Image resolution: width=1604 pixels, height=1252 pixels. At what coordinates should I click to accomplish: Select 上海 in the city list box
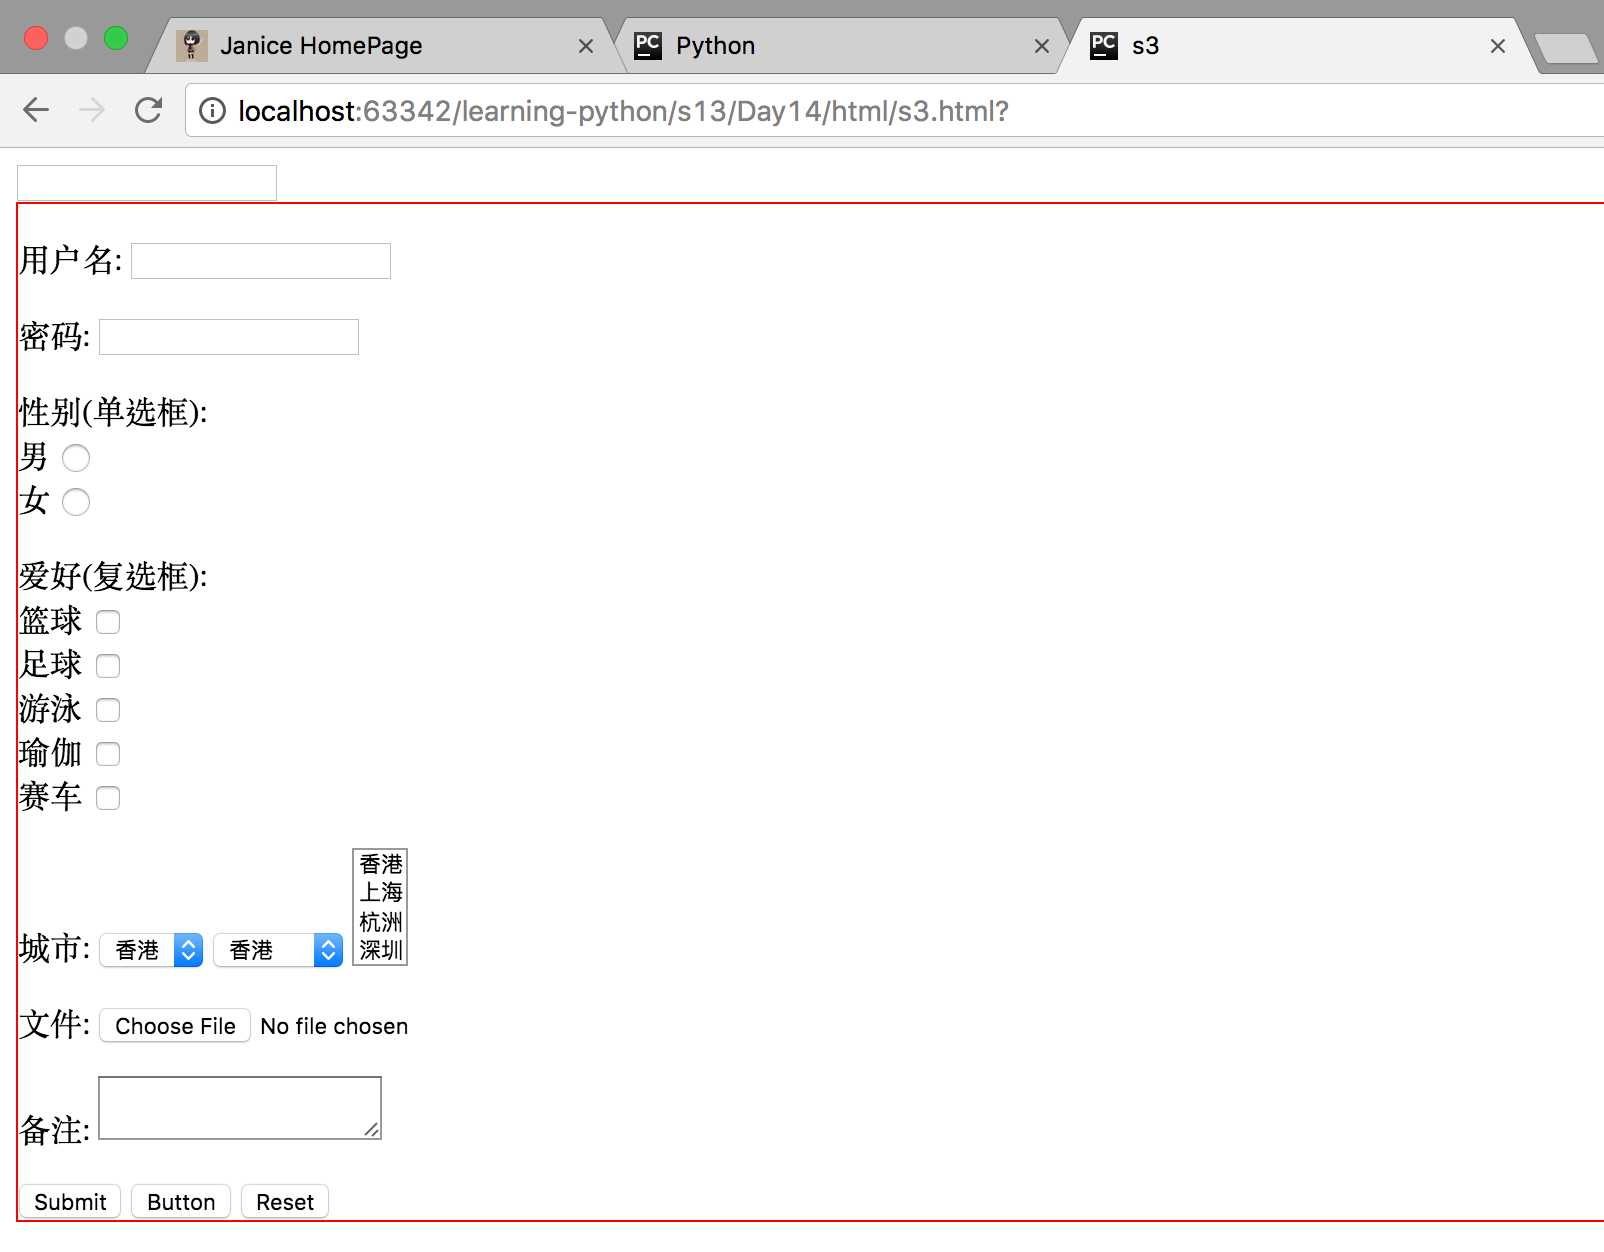pyautogui.click(x=380, y=892)
